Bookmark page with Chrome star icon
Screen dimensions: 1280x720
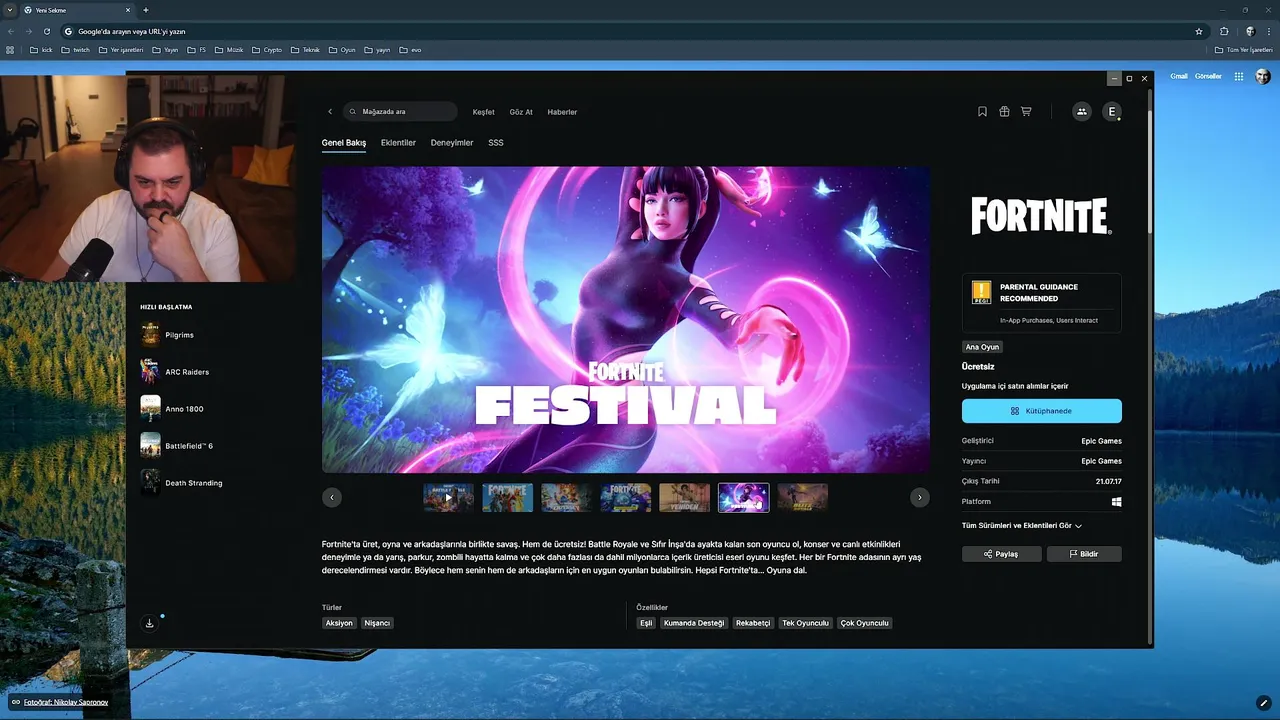(1199, 31)
